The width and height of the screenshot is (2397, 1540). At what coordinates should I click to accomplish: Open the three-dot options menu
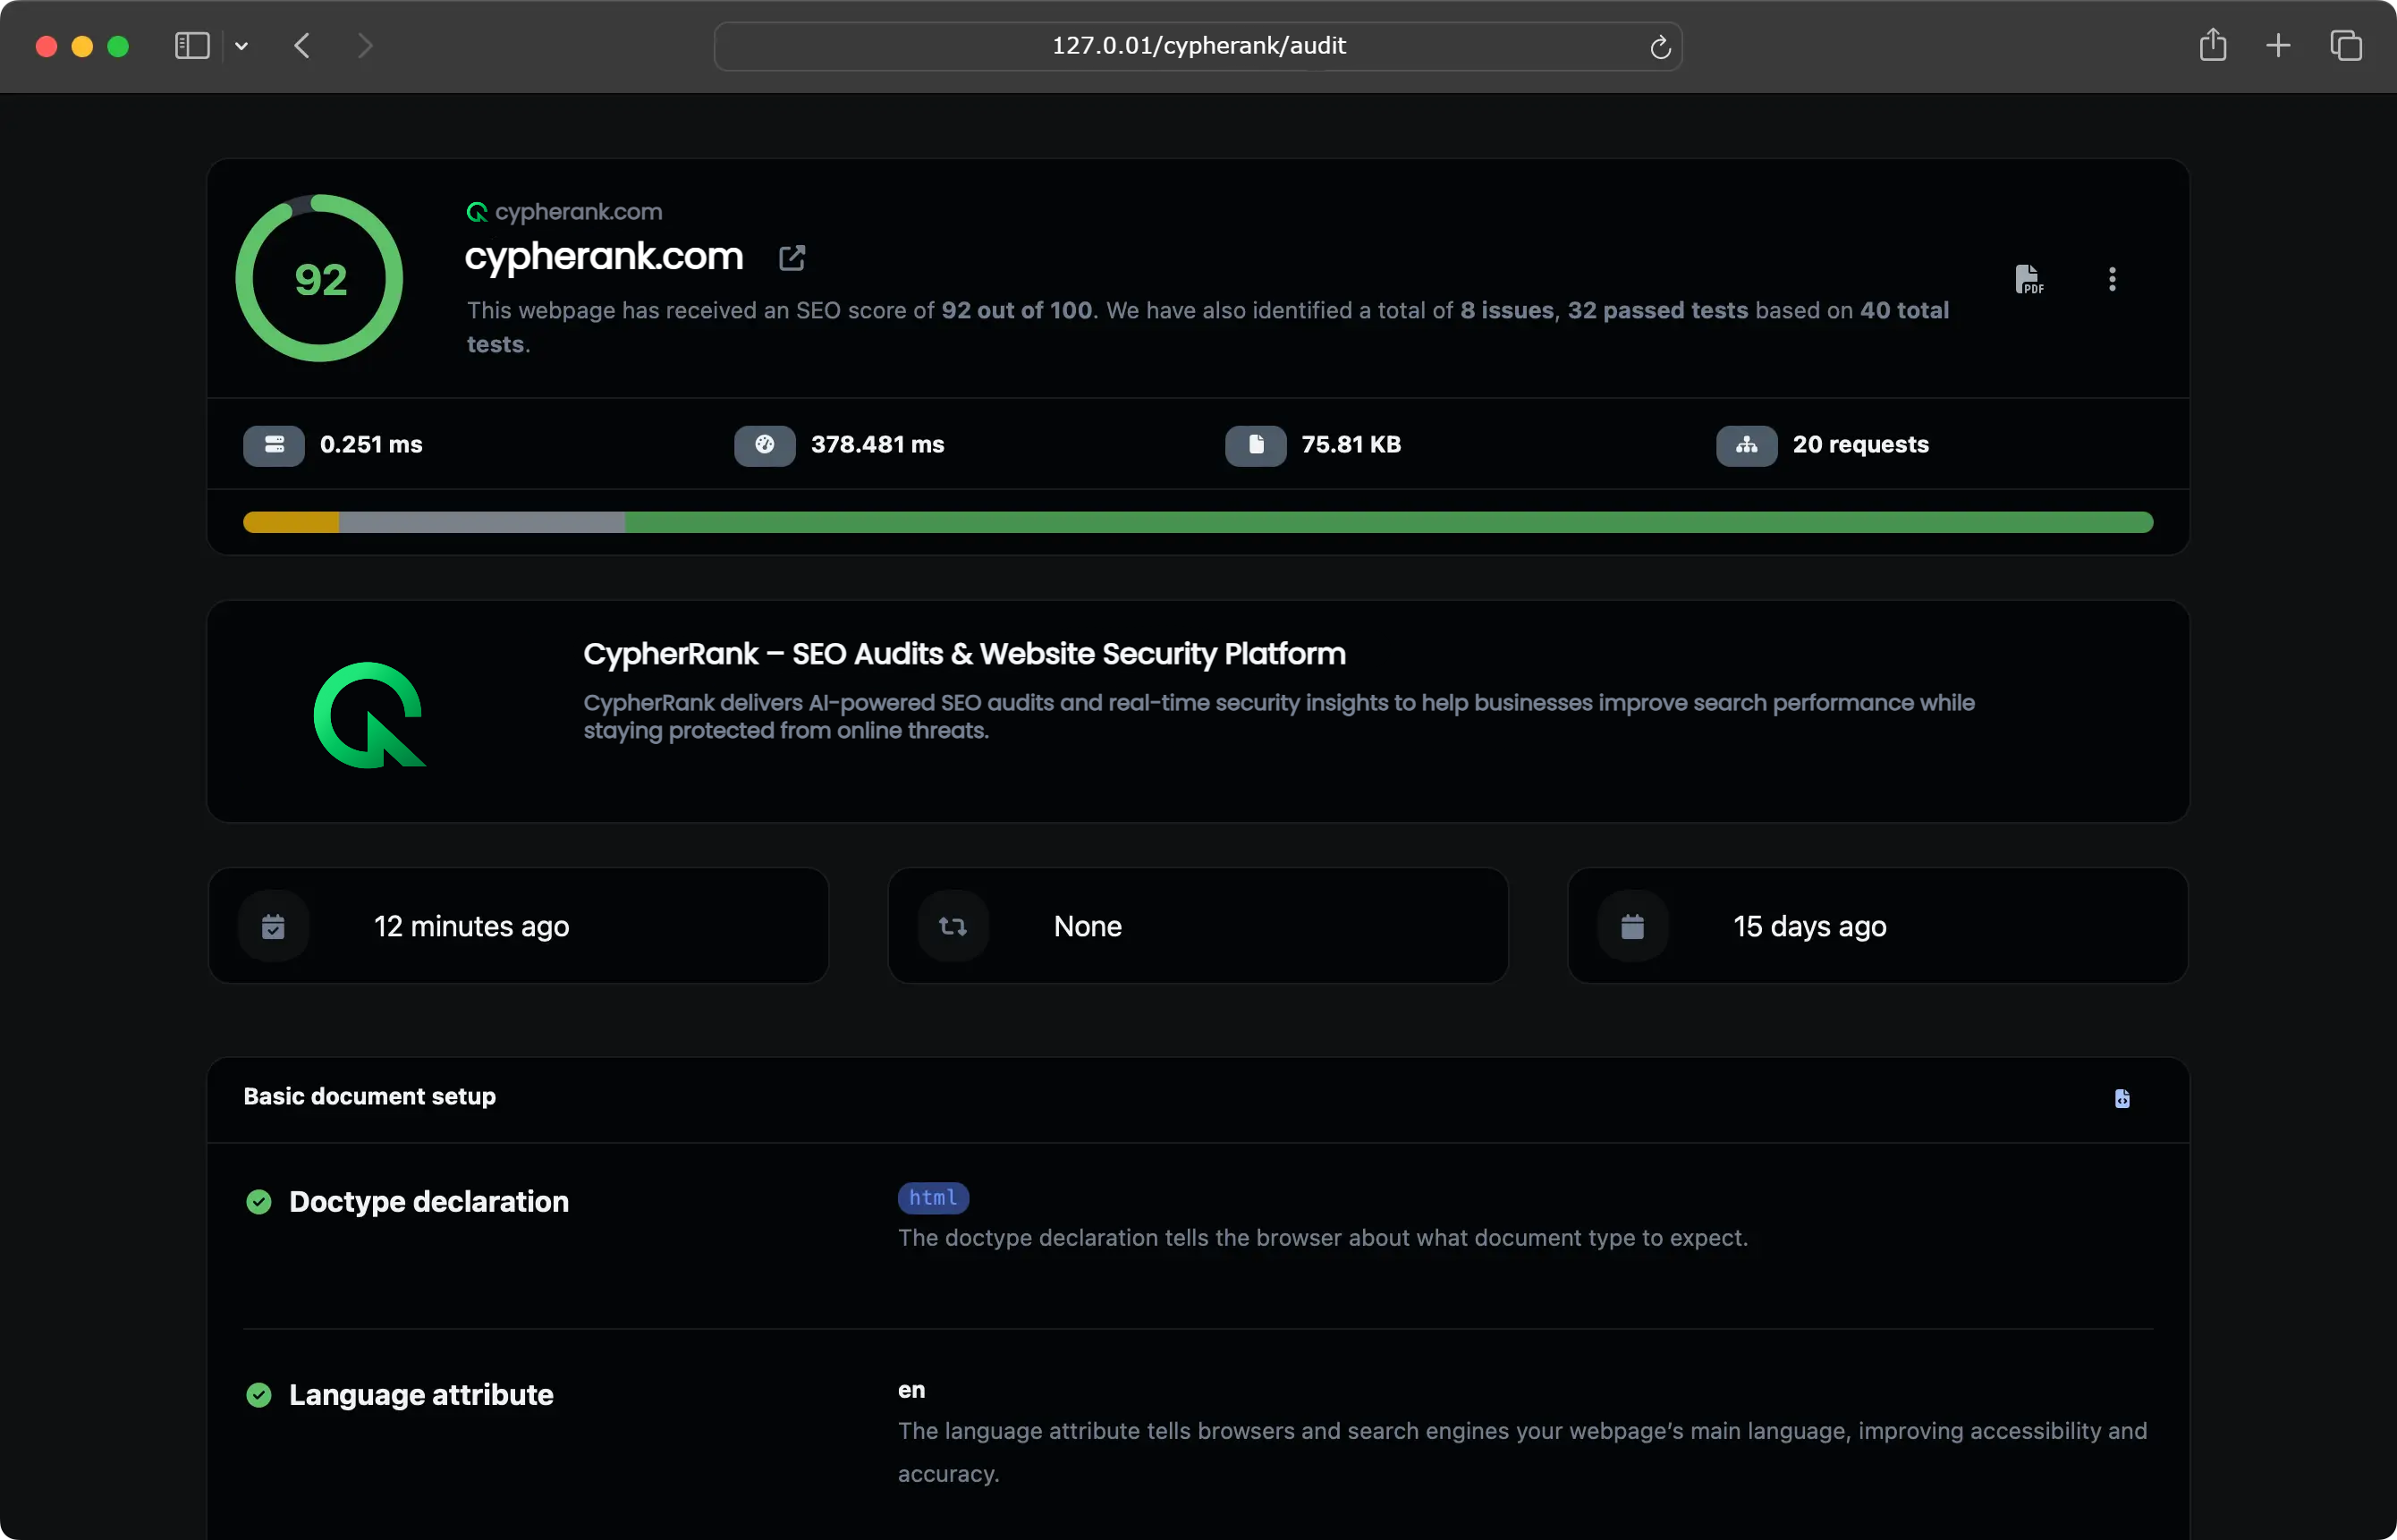click(2111, 278)
